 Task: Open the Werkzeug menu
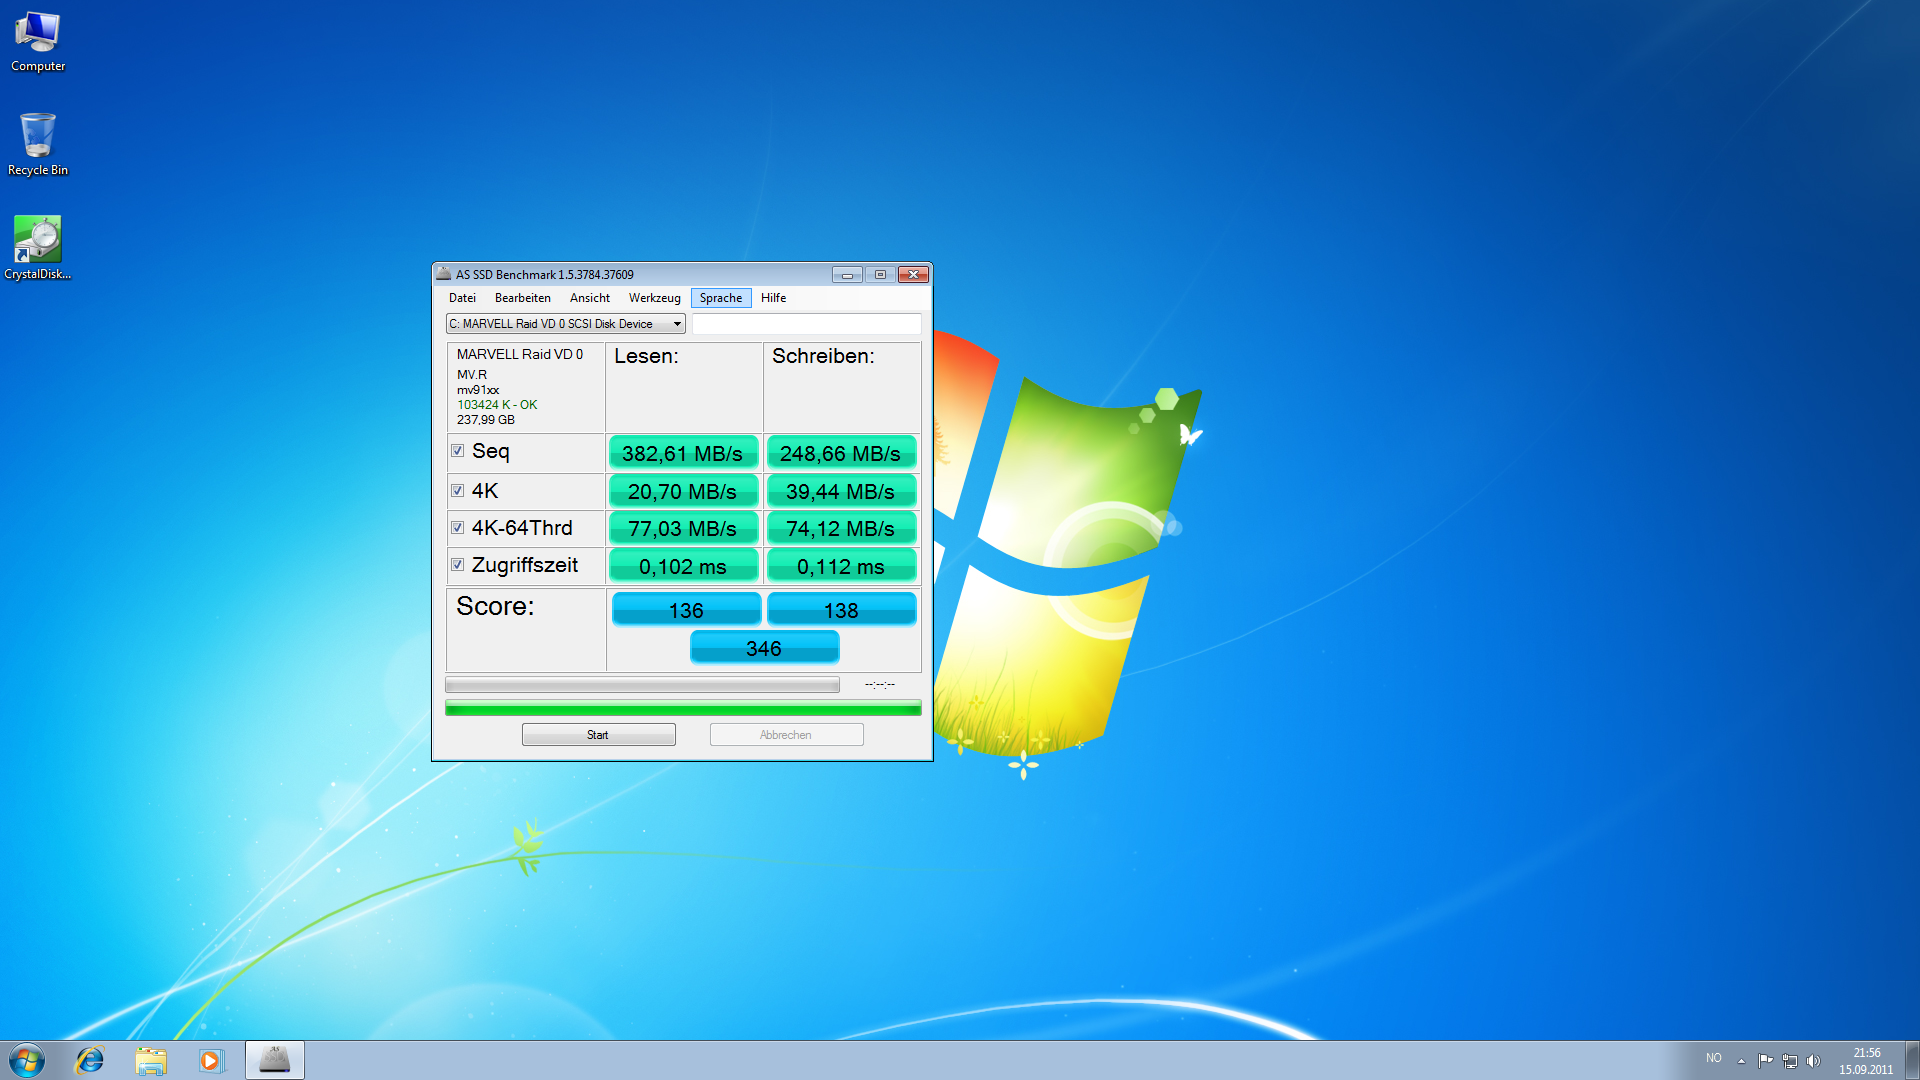click(x=654, y=298)
